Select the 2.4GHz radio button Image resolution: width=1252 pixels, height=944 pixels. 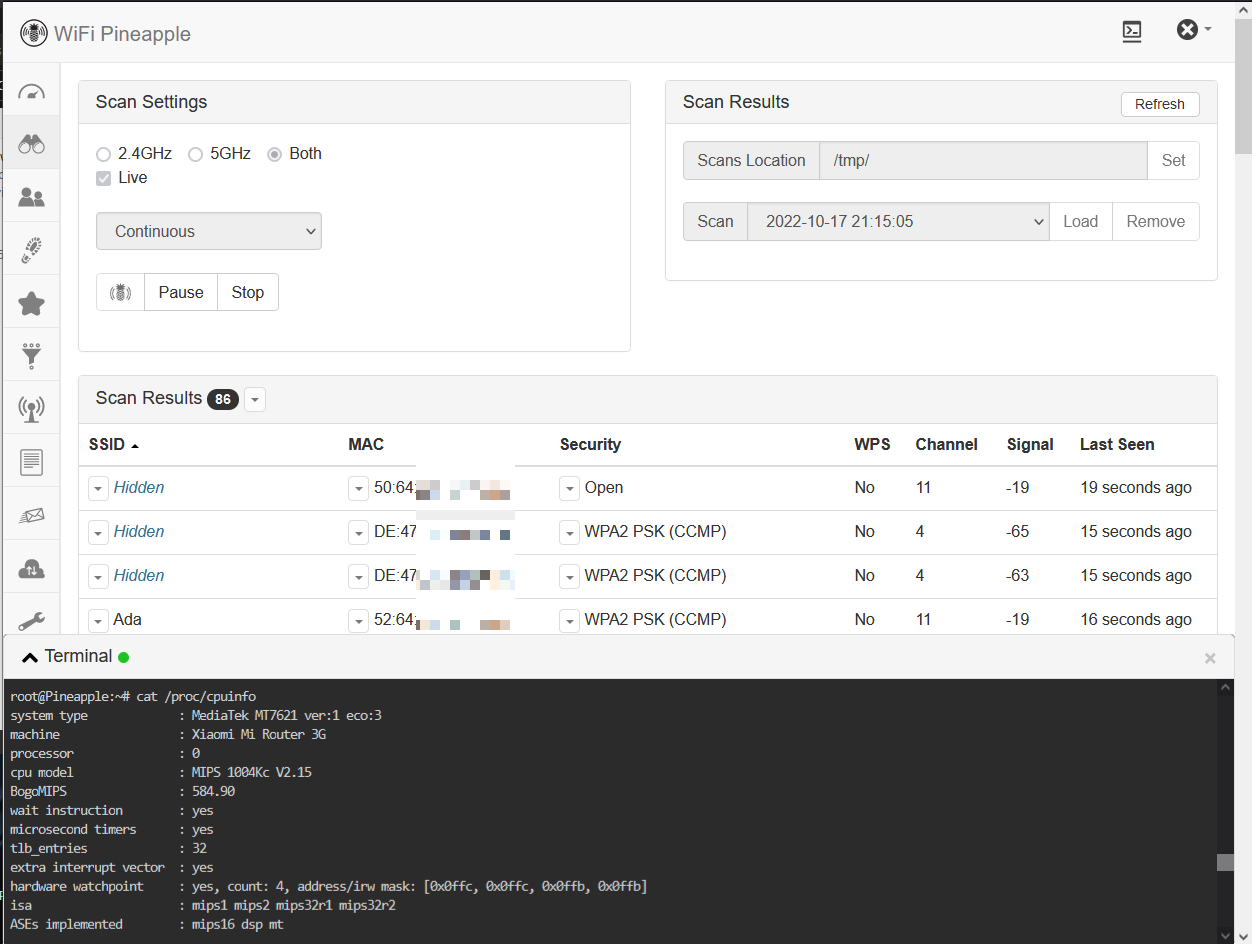click(x=104, y=154)
